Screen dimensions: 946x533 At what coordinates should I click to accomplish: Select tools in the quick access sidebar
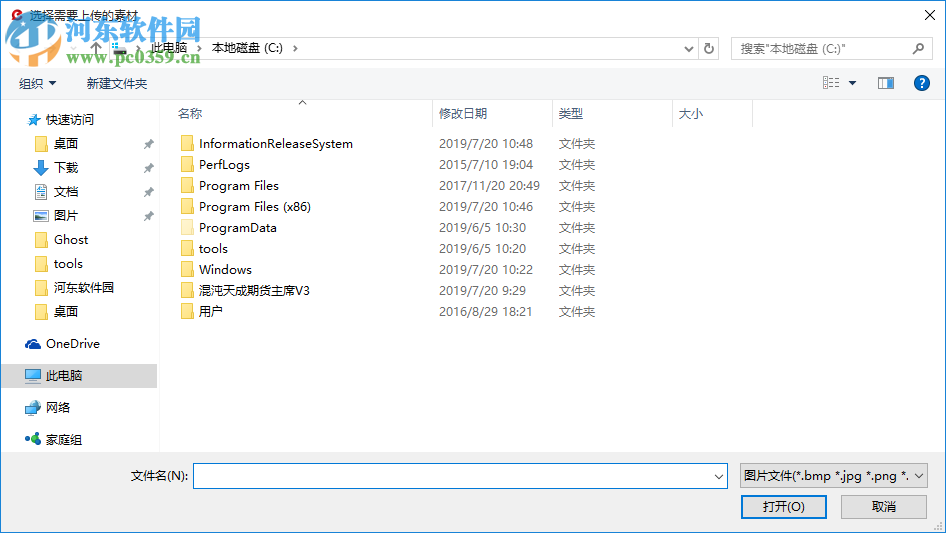pos(68,264)
